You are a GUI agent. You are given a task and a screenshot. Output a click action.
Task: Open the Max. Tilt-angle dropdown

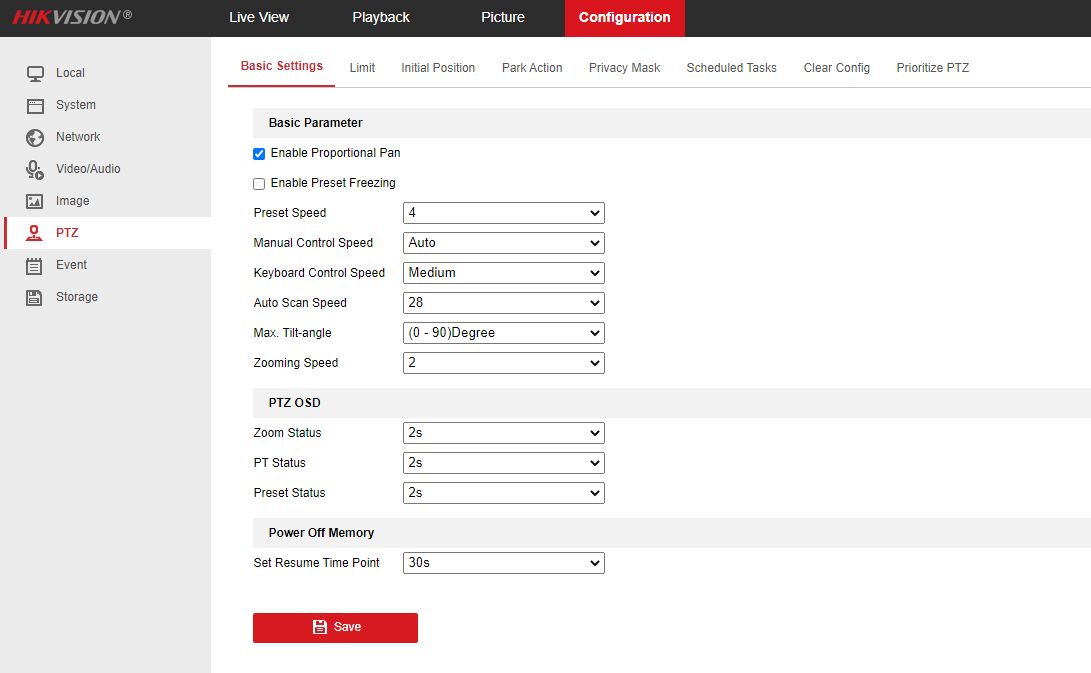tap(504, 333)
